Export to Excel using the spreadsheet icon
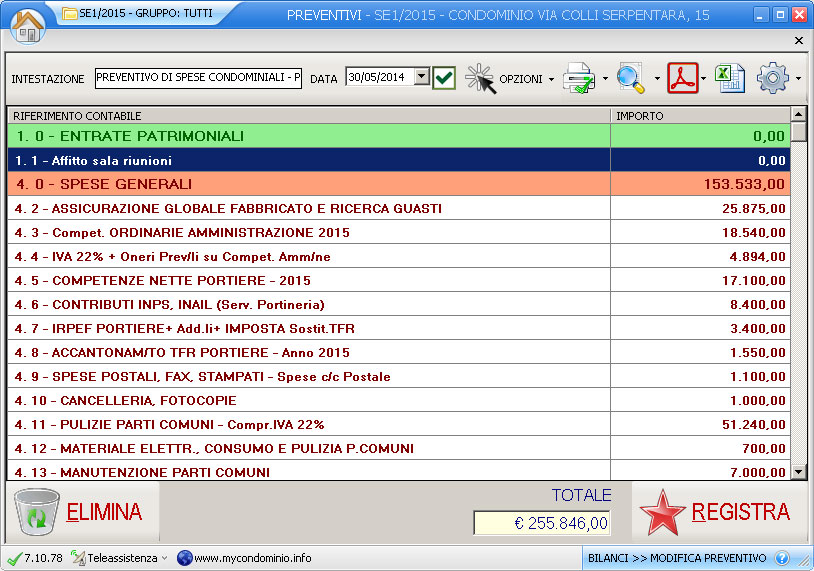The height and width of the screenshot is (571, 814). (730, 78)
